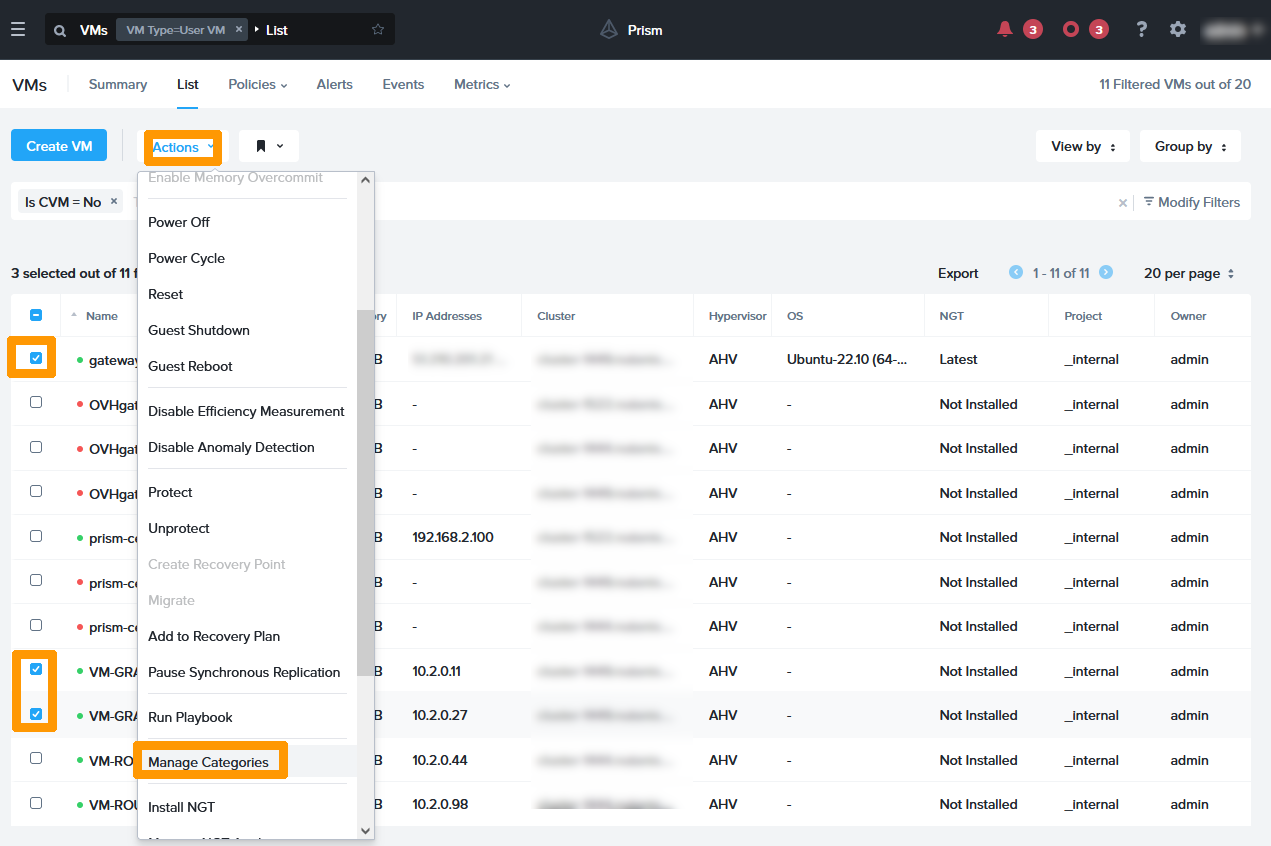The width and height of the screenshot is (1271, 846).
Task: Open the red bell alerts icon
Action: [1005, 30]
